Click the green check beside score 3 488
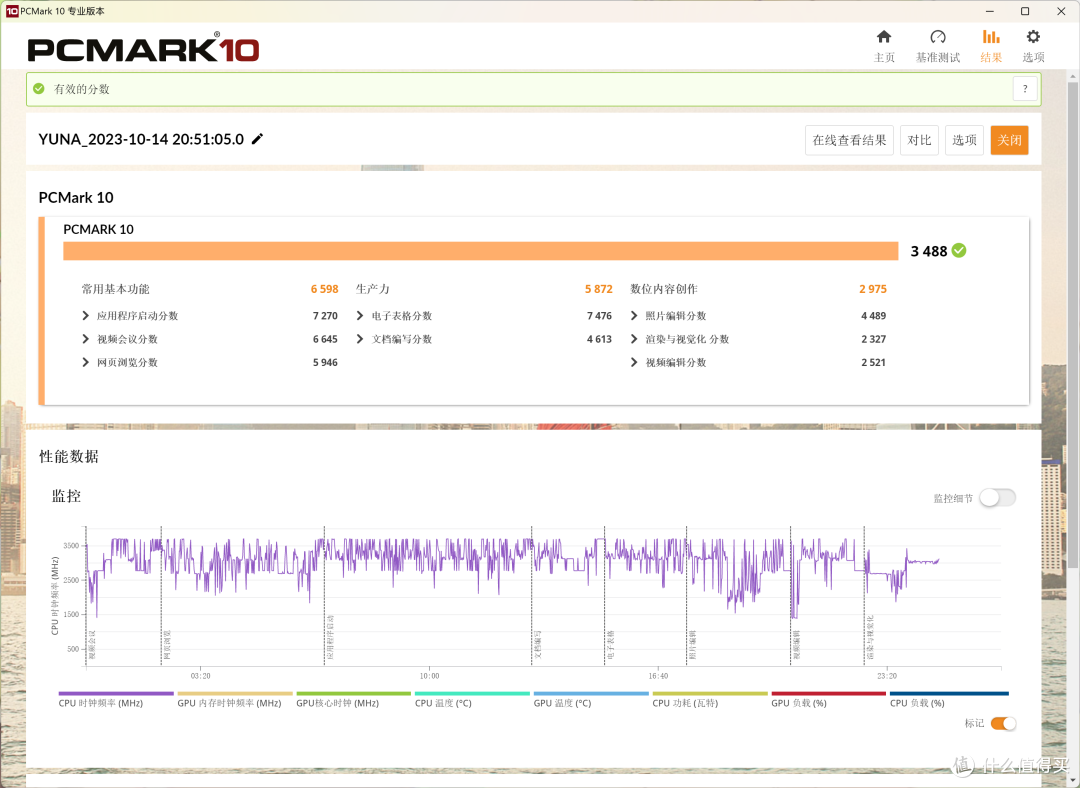This screenshot has width=1080, height=788. pos(959,251)
